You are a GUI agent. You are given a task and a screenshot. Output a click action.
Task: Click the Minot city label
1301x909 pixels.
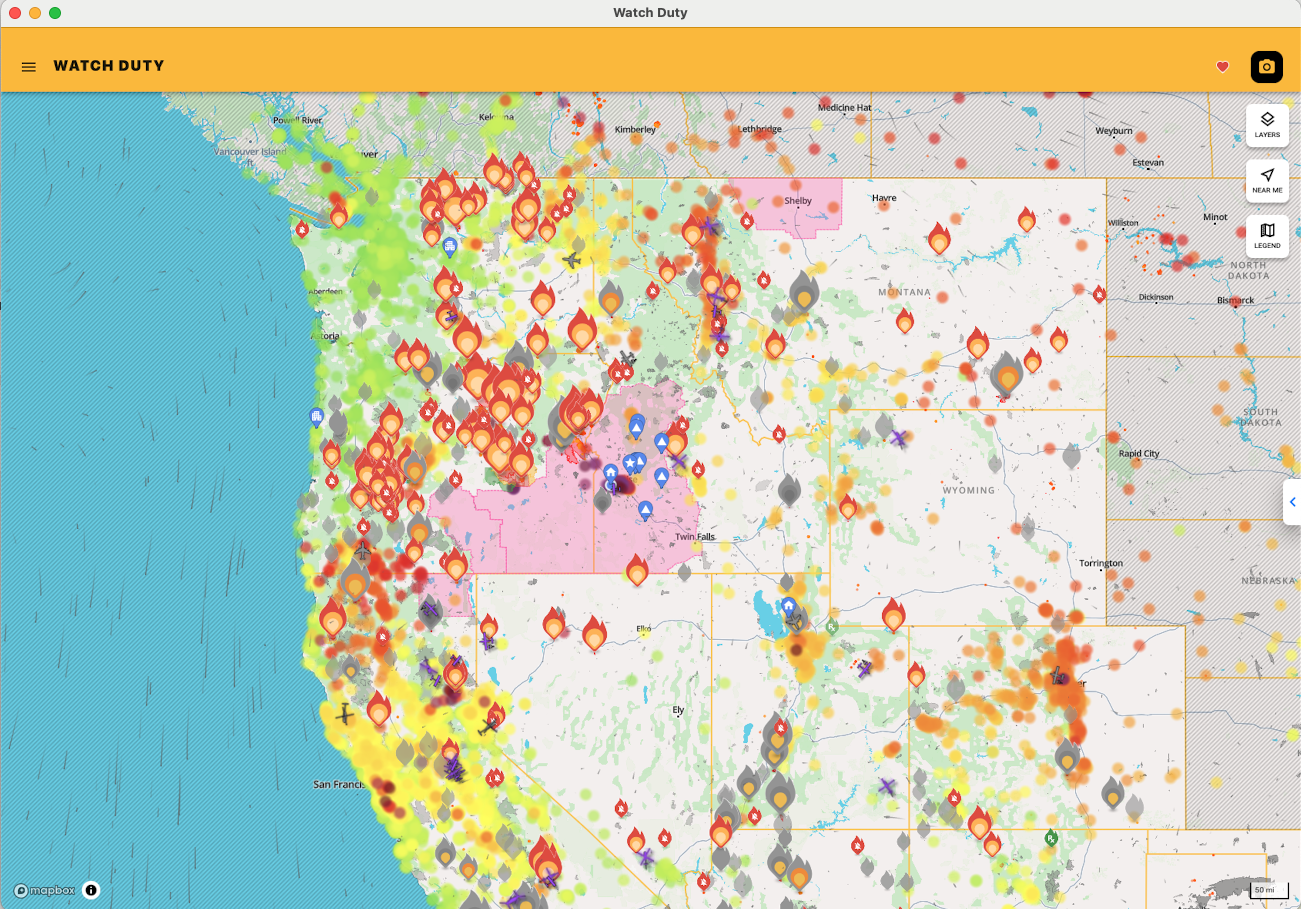[x=1215, y=217]
